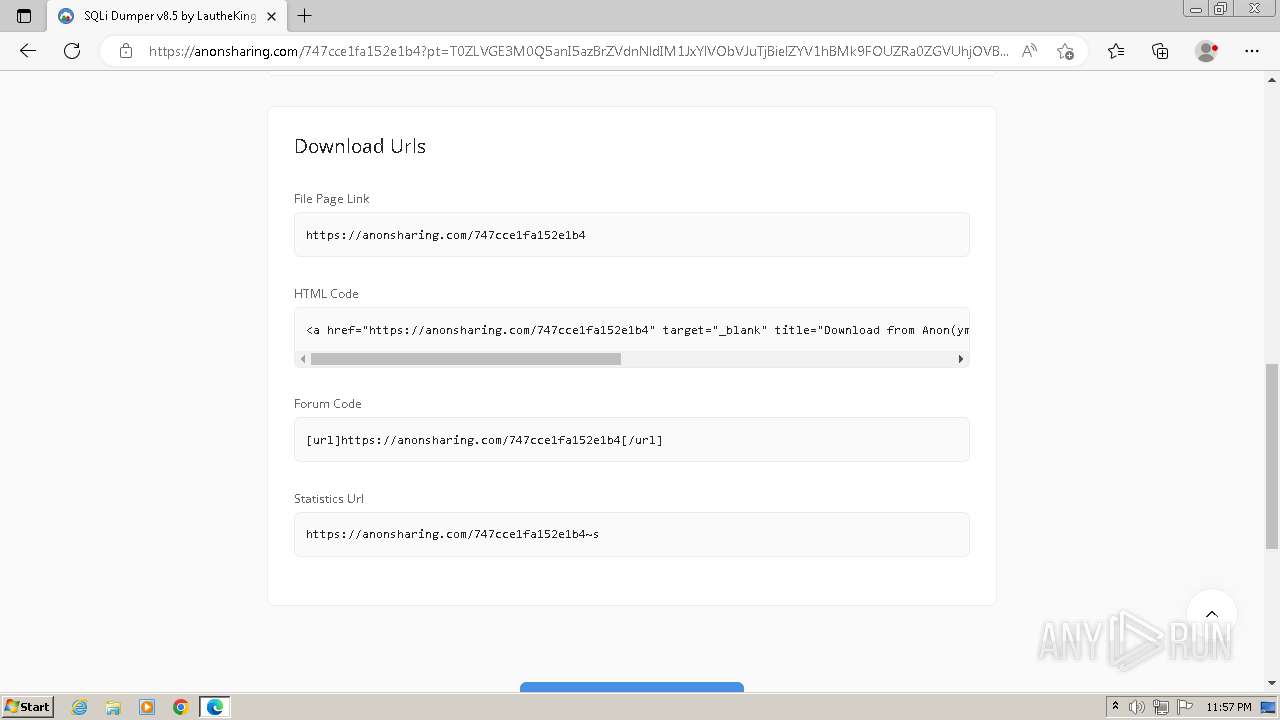
Task: Open the tab actions menu icon
Action: (x=24, y=16)
